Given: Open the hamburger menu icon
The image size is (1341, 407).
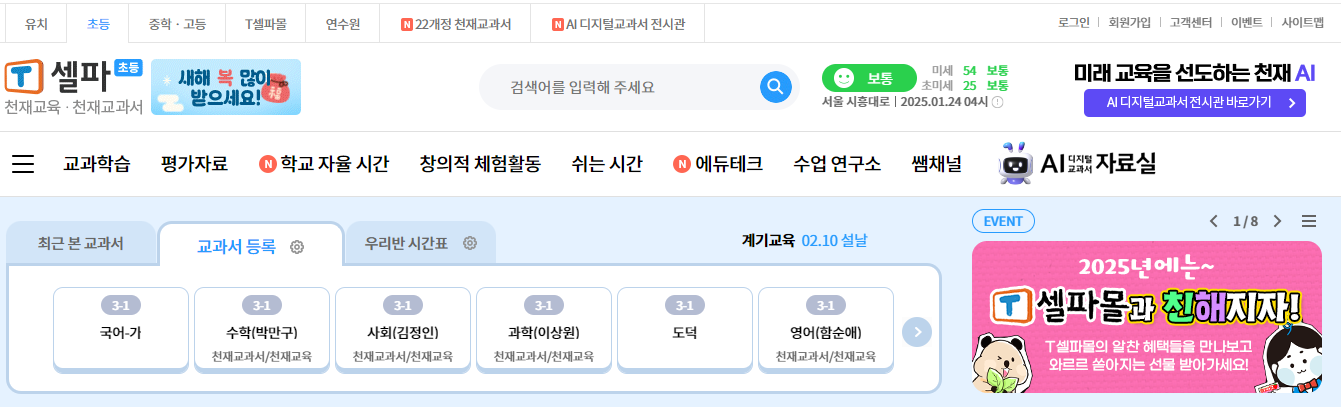Looking at the screenshot, I should point(23,164).
